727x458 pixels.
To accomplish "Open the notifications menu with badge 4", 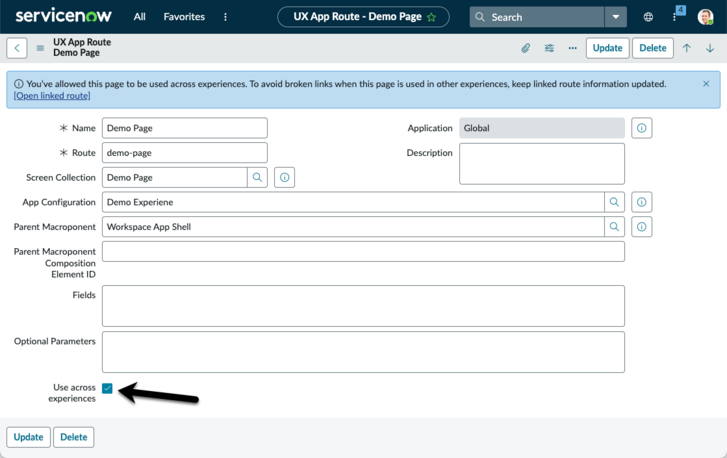I will [676, 15].
